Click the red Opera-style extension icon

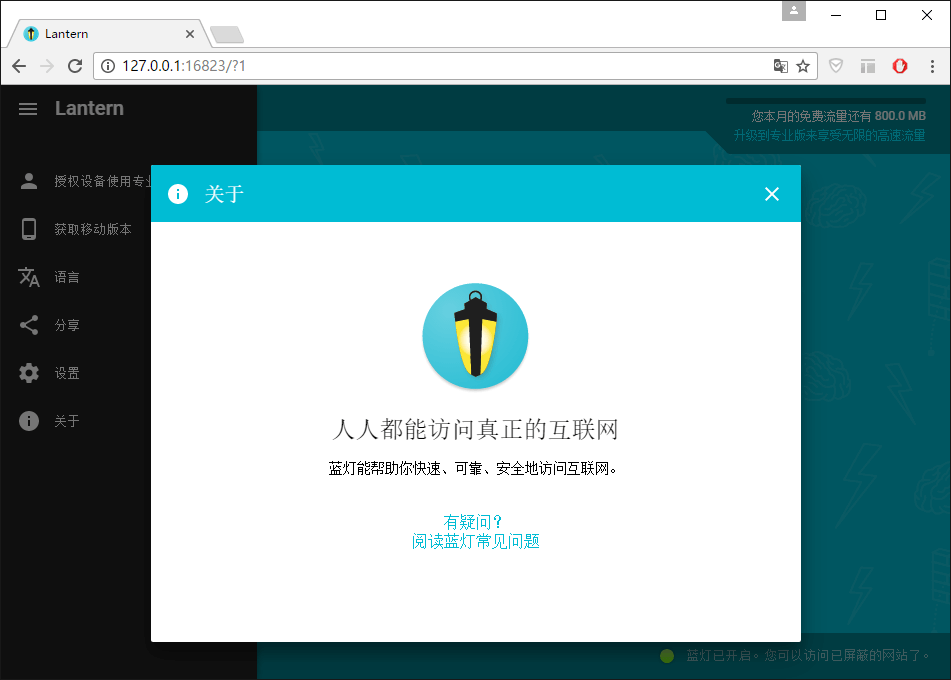(x=900, y=66)
